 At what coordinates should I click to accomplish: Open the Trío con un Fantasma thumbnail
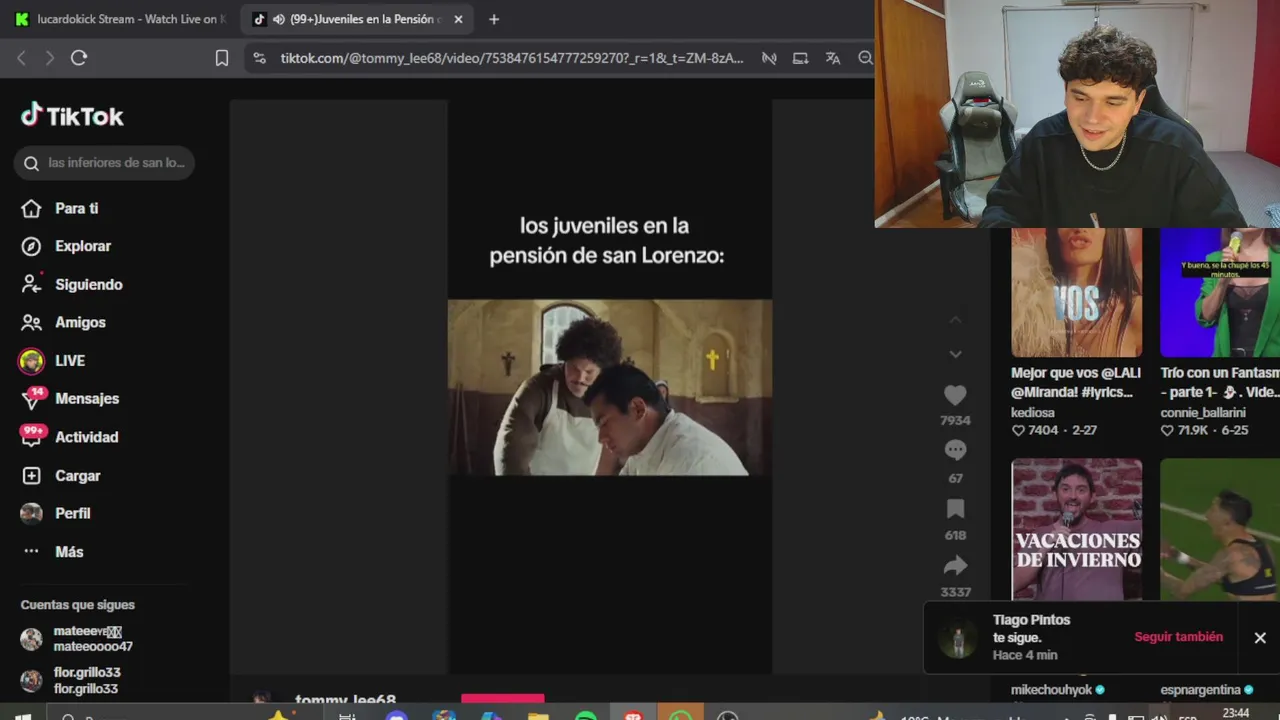click(x=1220, y=292)
